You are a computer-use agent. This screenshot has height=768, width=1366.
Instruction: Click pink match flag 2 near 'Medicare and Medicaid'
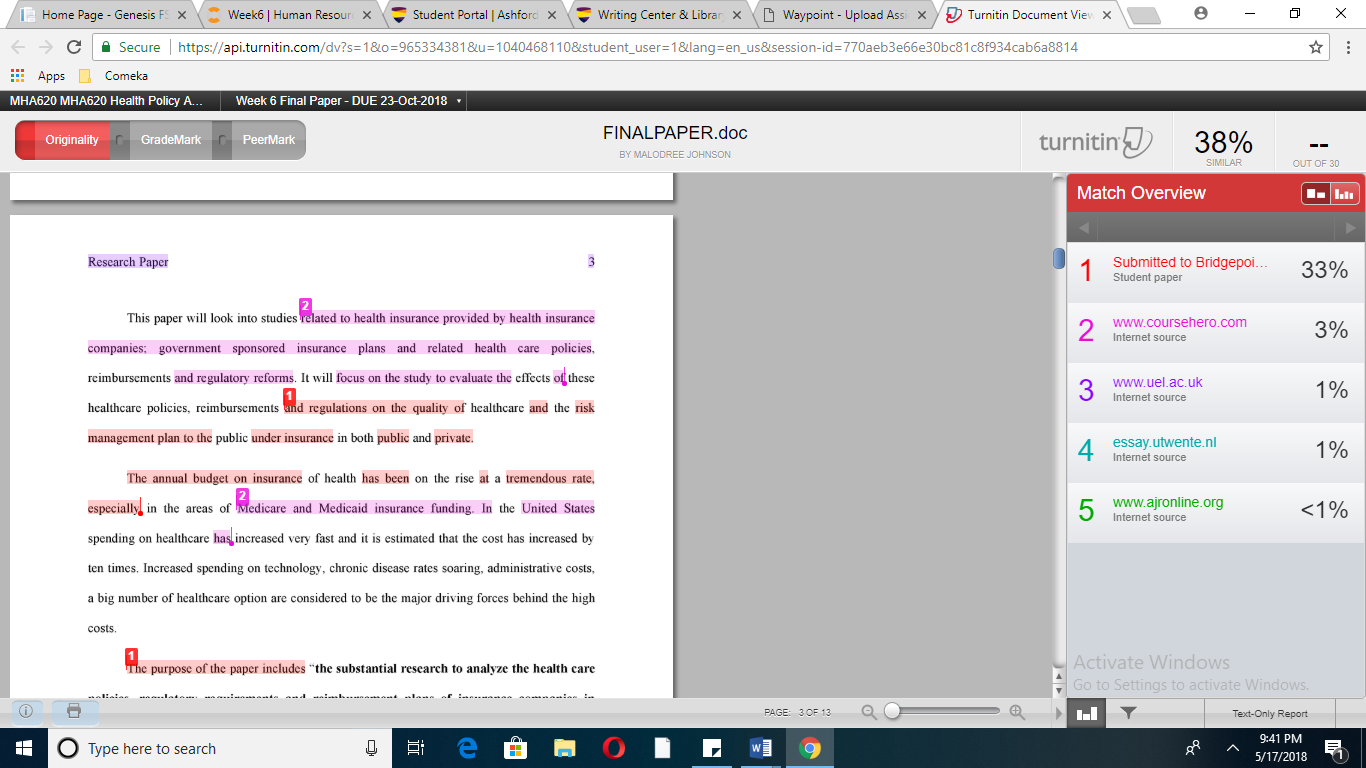click(242, 496)
